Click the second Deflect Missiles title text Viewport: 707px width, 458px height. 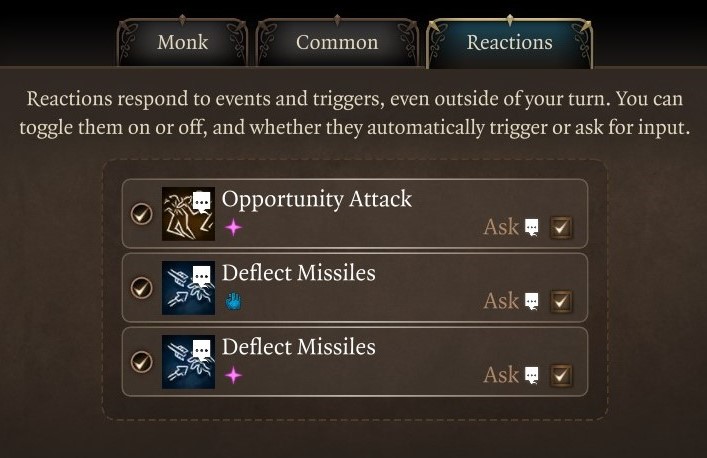click(298, 347)
